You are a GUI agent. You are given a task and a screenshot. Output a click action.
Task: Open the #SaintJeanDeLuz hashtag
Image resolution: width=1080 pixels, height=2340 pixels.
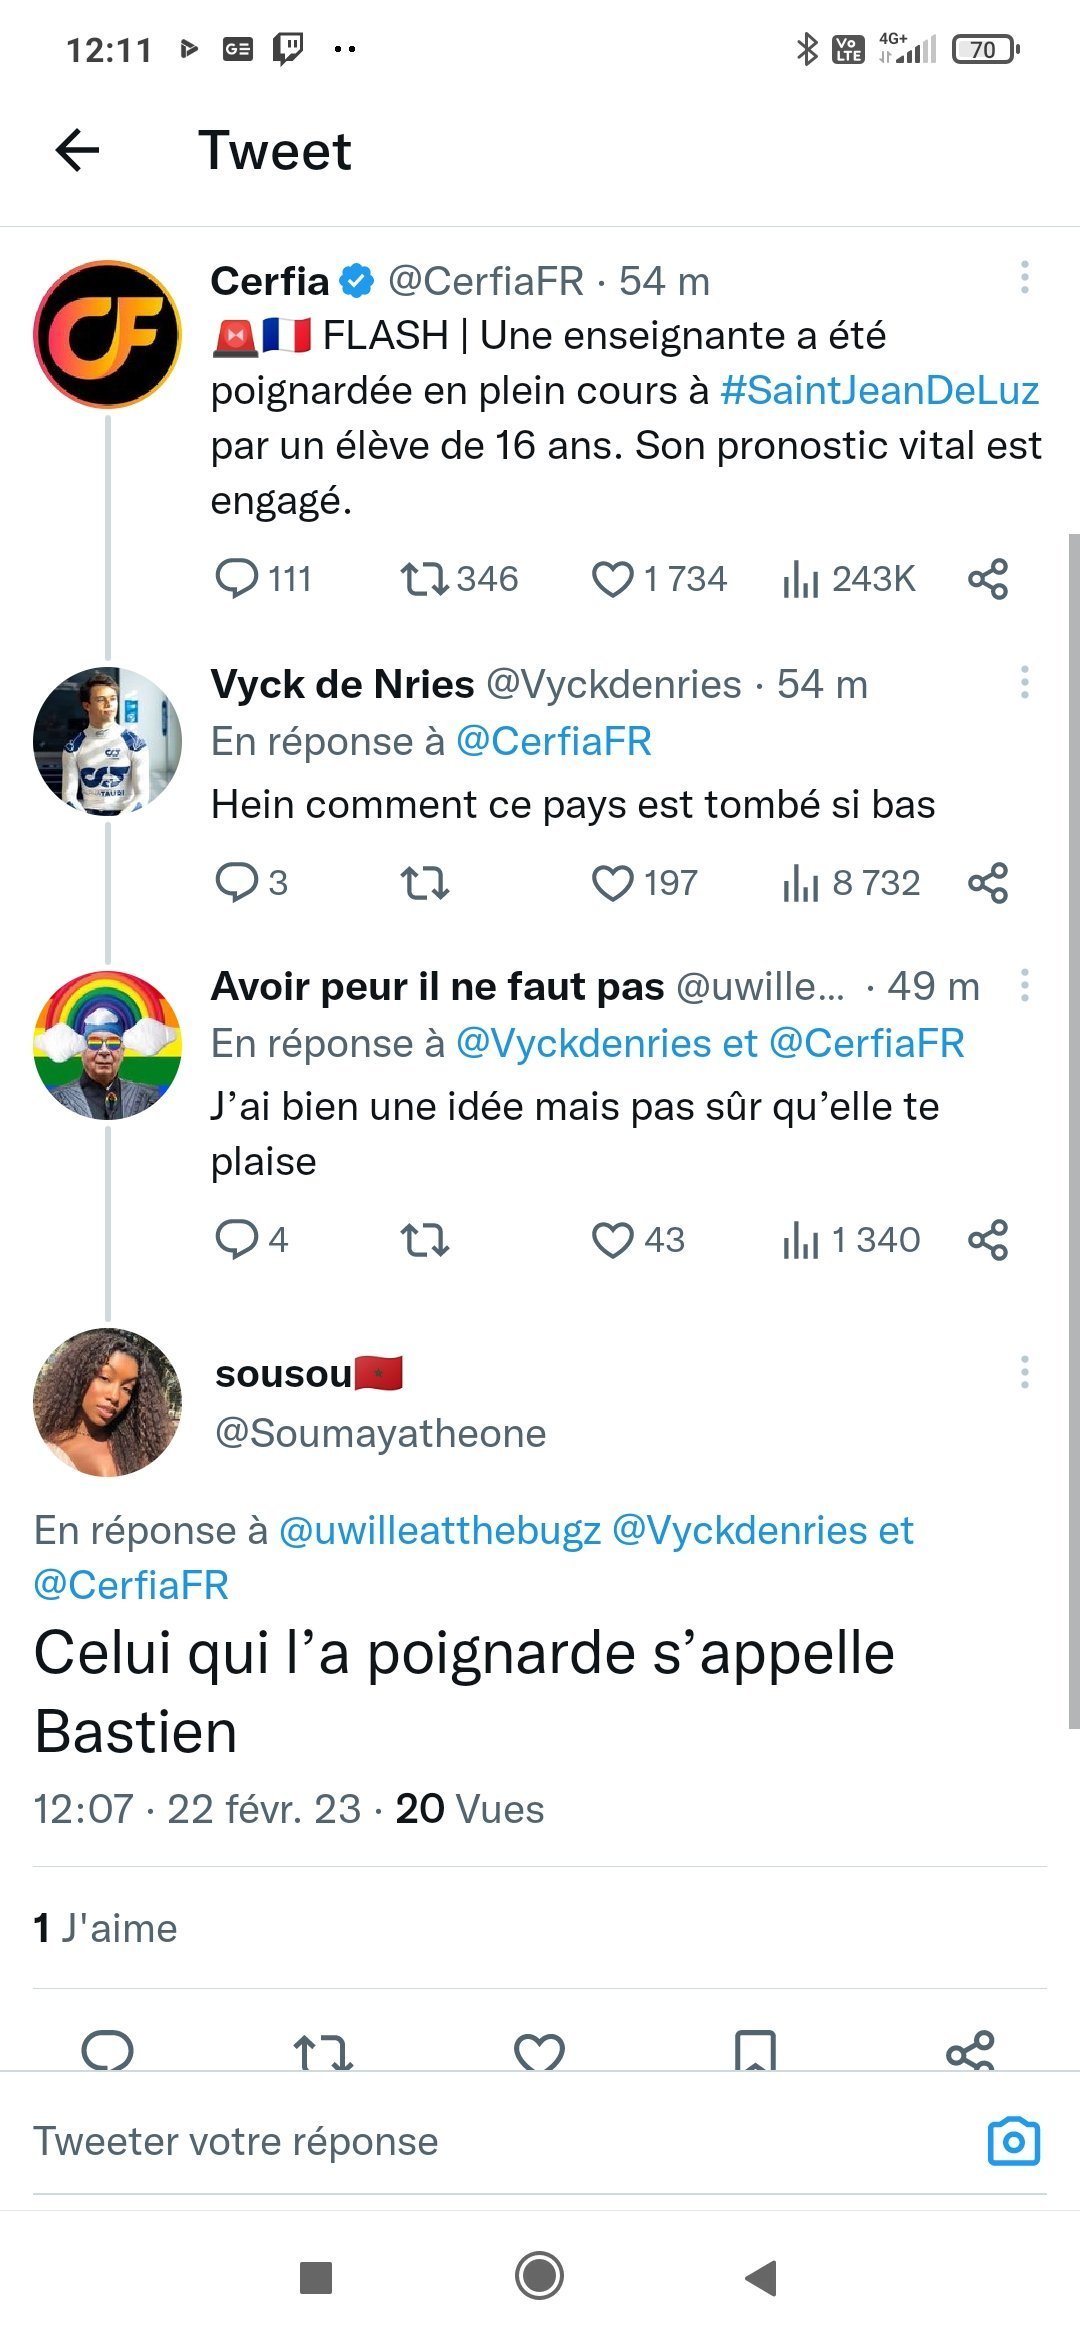click(x=879, y=391)
